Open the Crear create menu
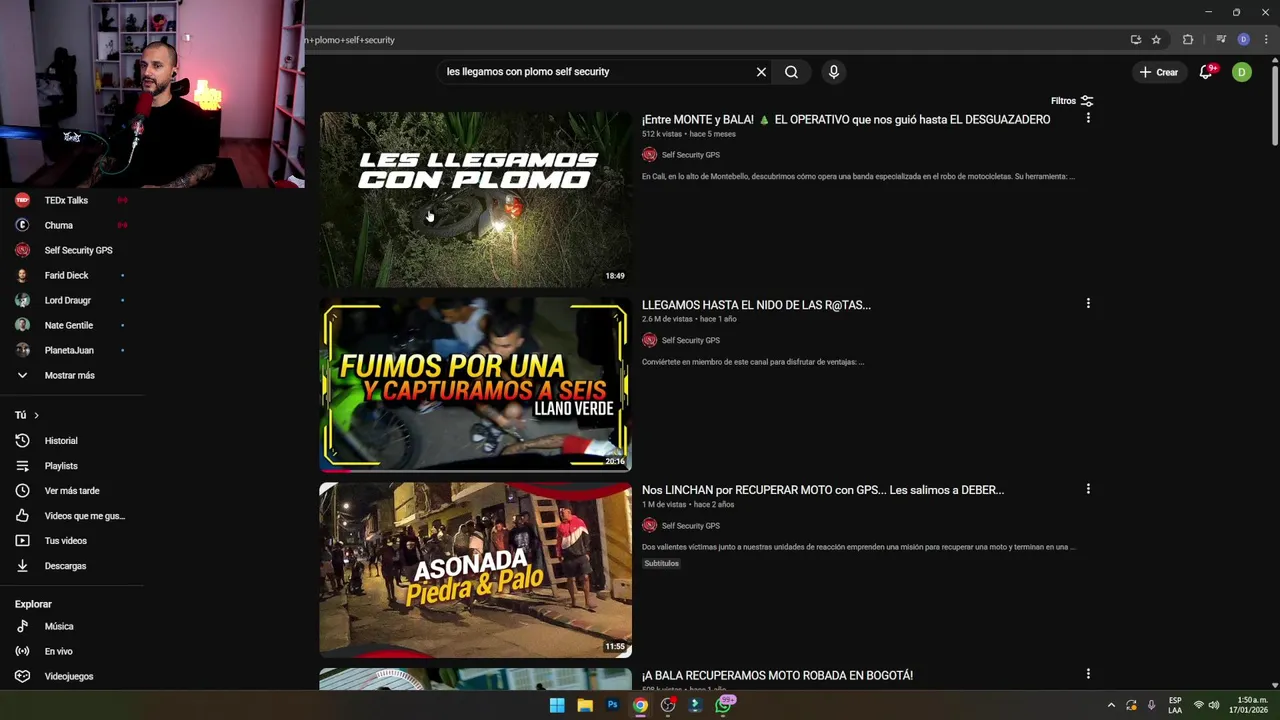This screenshot has width=1280, height=720. (1159, 72)
